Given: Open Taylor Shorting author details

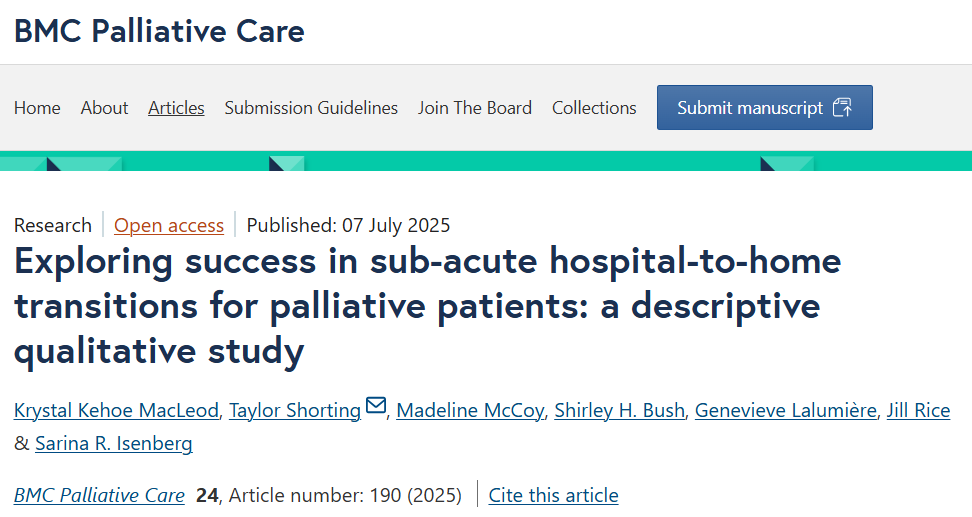Looking at the screenshot, I should [295, 410].
